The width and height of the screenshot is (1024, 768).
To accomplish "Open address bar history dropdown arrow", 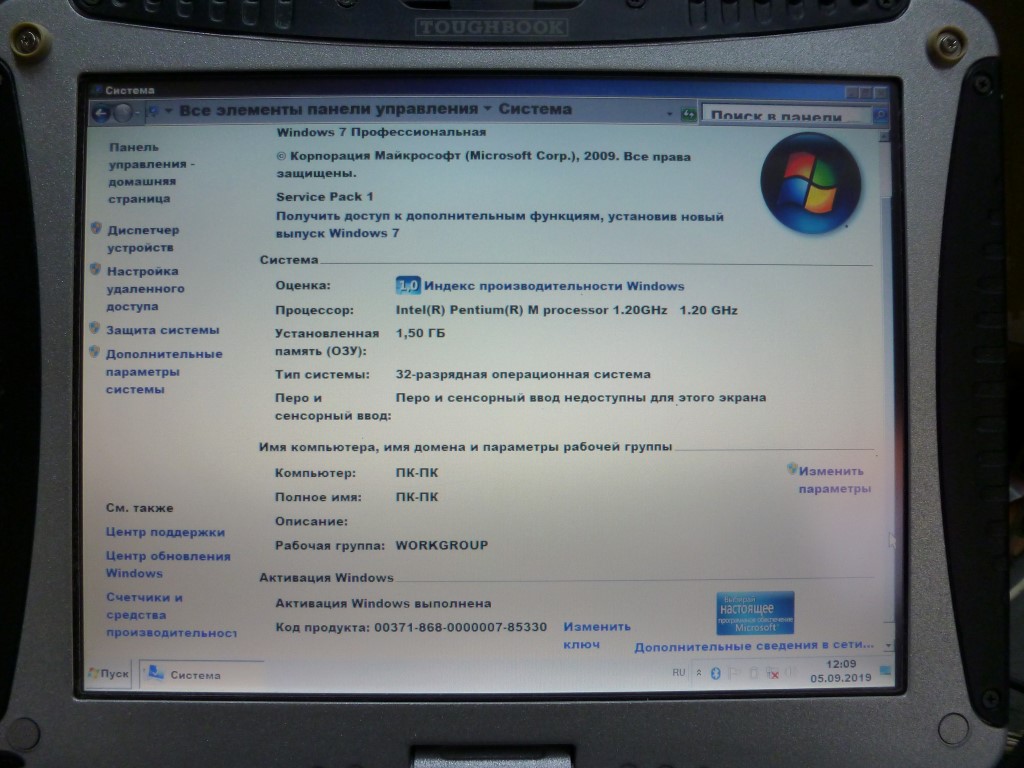I will [x=670, y=114].
